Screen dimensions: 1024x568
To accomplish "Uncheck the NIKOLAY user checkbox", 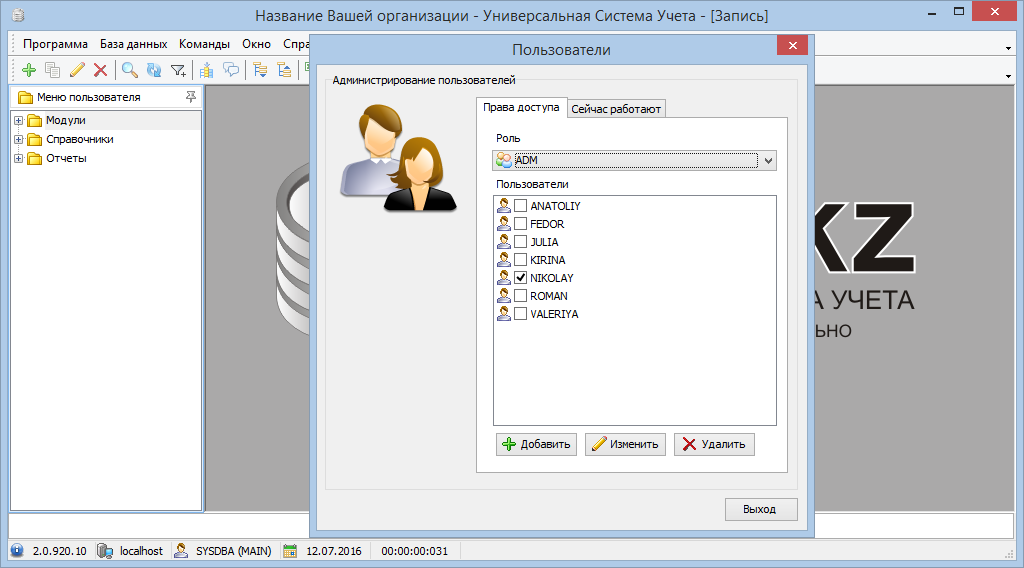I will (520, 278).
